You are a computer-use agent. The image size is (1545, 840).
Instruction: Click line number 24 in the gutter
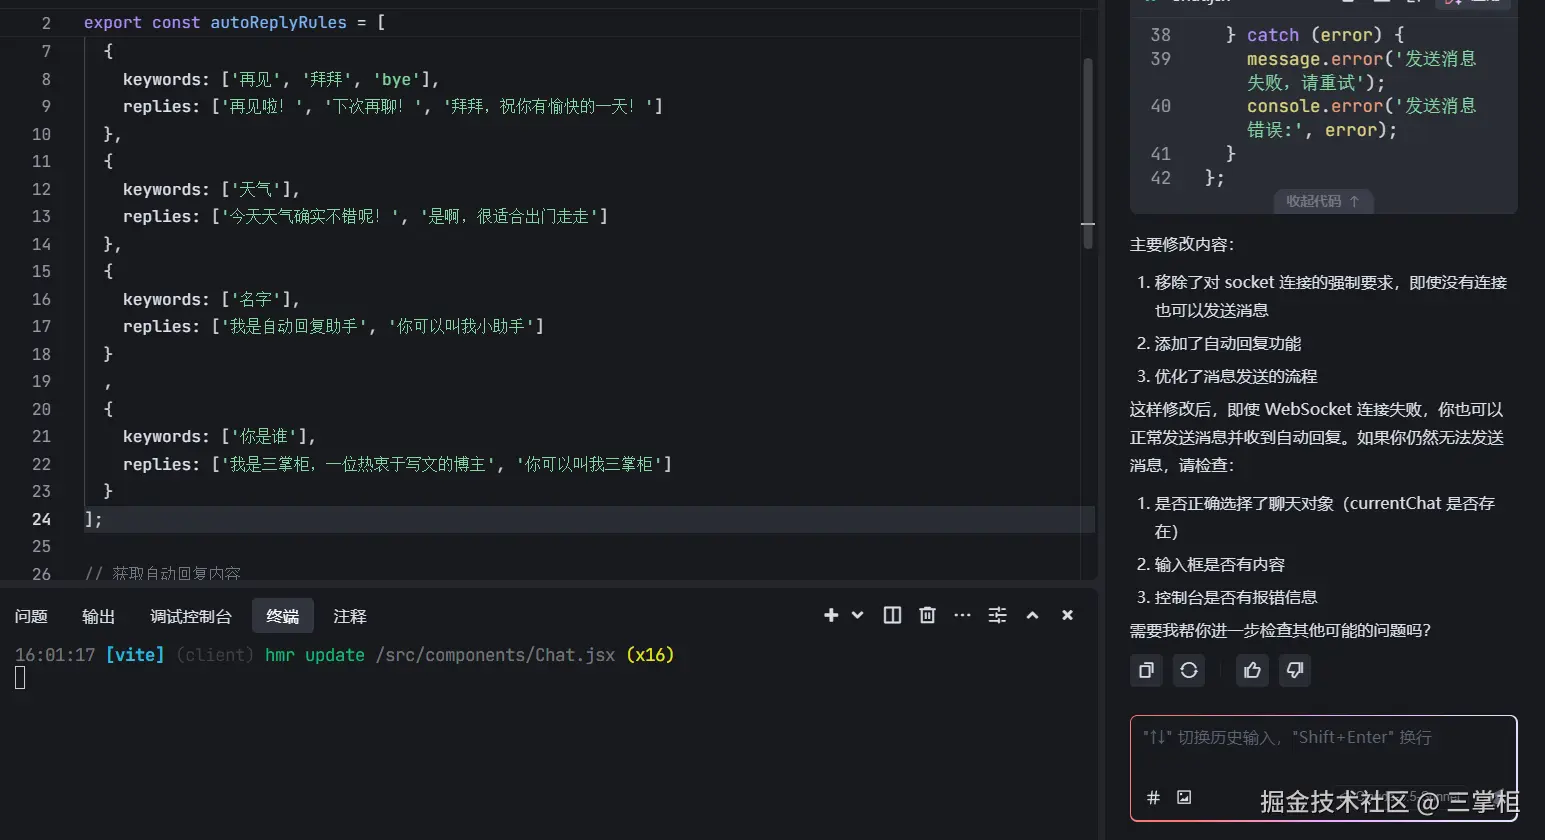pyautogui.click(x=41, y=519)
